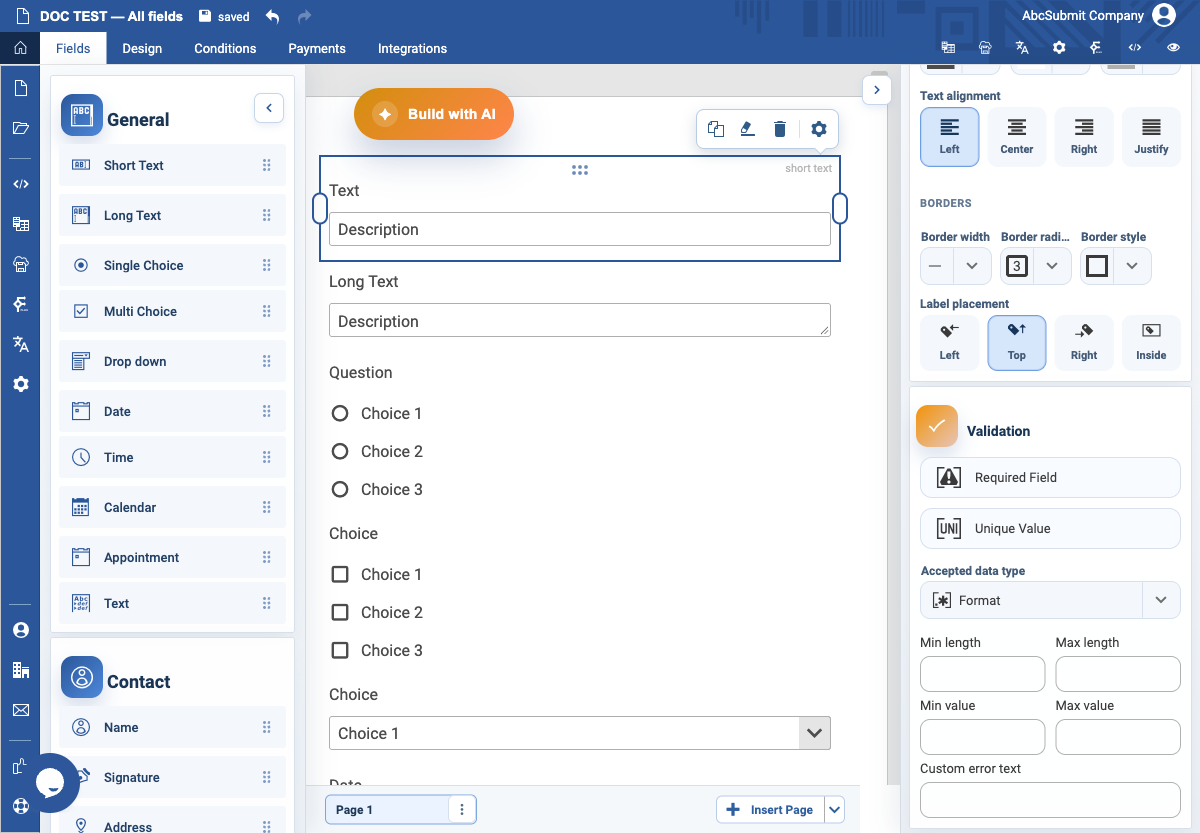
Task: Select the Choice 3 radio button
Action: pyautogui.click(x=340, y=489)
